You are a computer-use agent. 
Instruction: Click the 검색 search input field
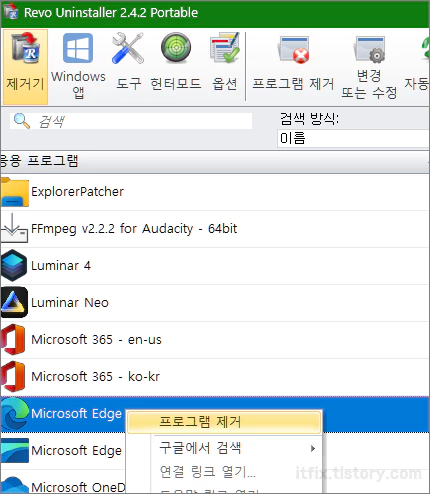131,121
